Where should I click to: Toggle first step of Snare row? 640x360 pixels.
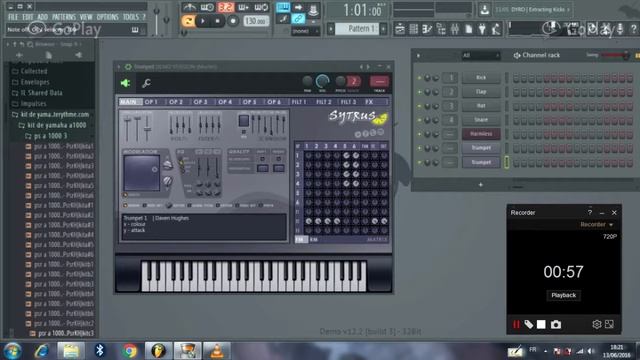pos(516,120)
